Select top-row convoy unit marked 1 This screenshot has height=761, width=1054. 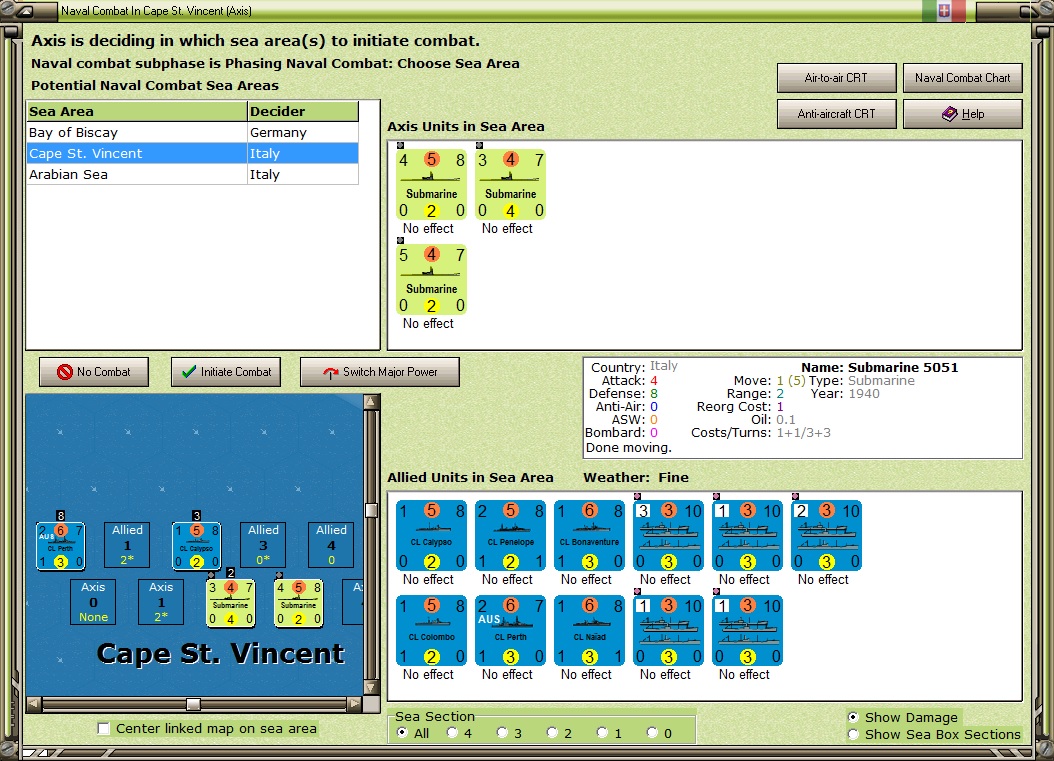pyautogui.click(x=747, y=536)
